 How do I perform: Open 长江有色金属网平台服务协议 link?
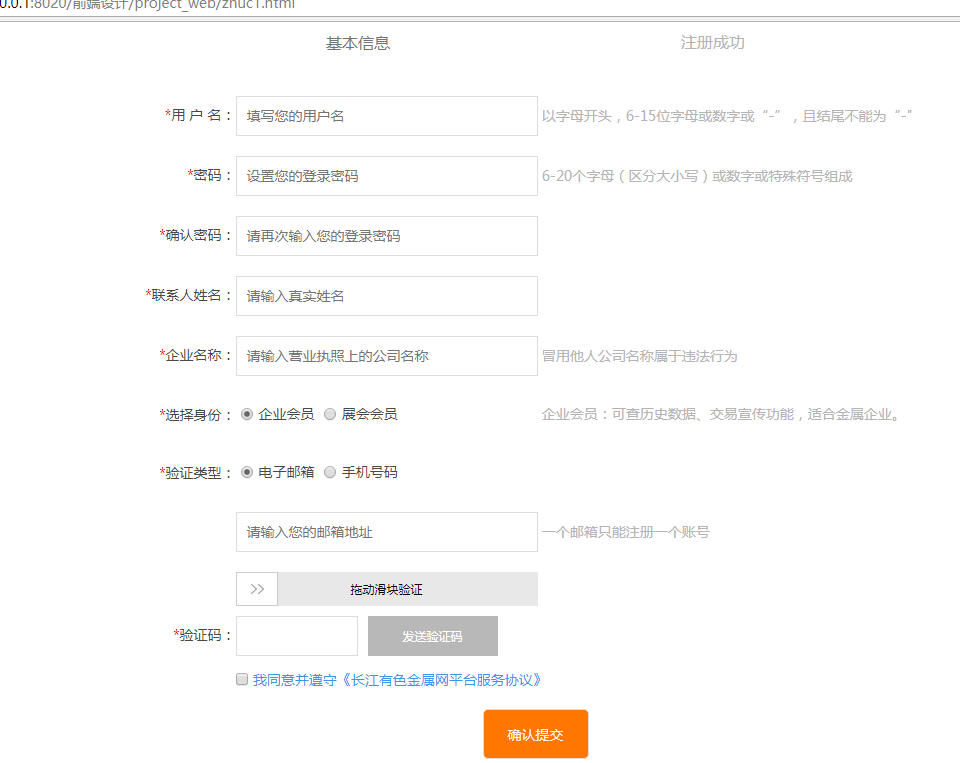(443, 680)
